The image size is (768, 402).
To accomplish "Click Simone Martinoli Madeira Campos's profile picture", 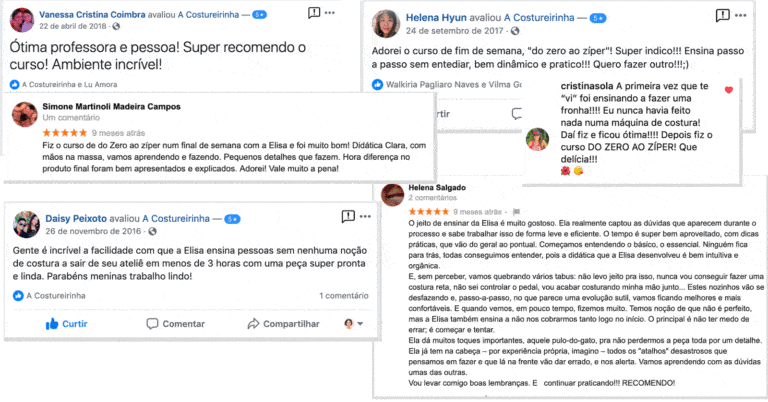I will point(24,114).
